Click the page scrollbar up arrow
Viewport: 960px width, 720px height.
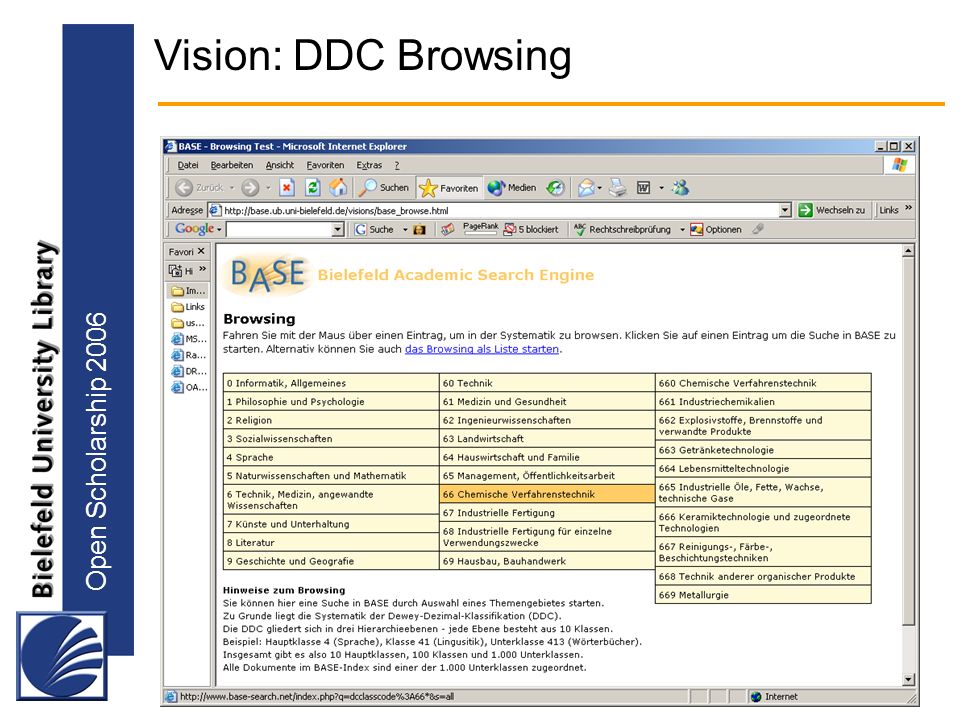pyautogui.click(x=909, y=250)
